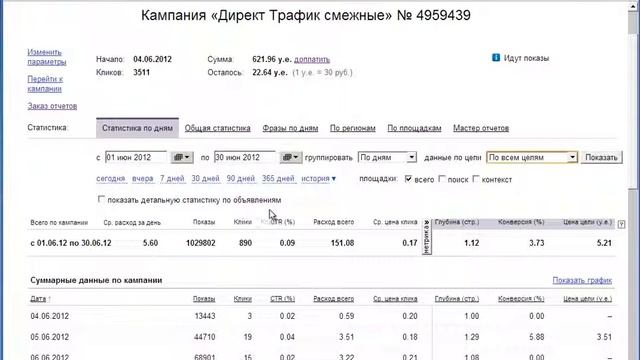Image resolution: width=640 pixels, height=360 pixels.
Task: Click the 5.88 conversion cell
Action: pyautogui.click(x=537, y=337)
